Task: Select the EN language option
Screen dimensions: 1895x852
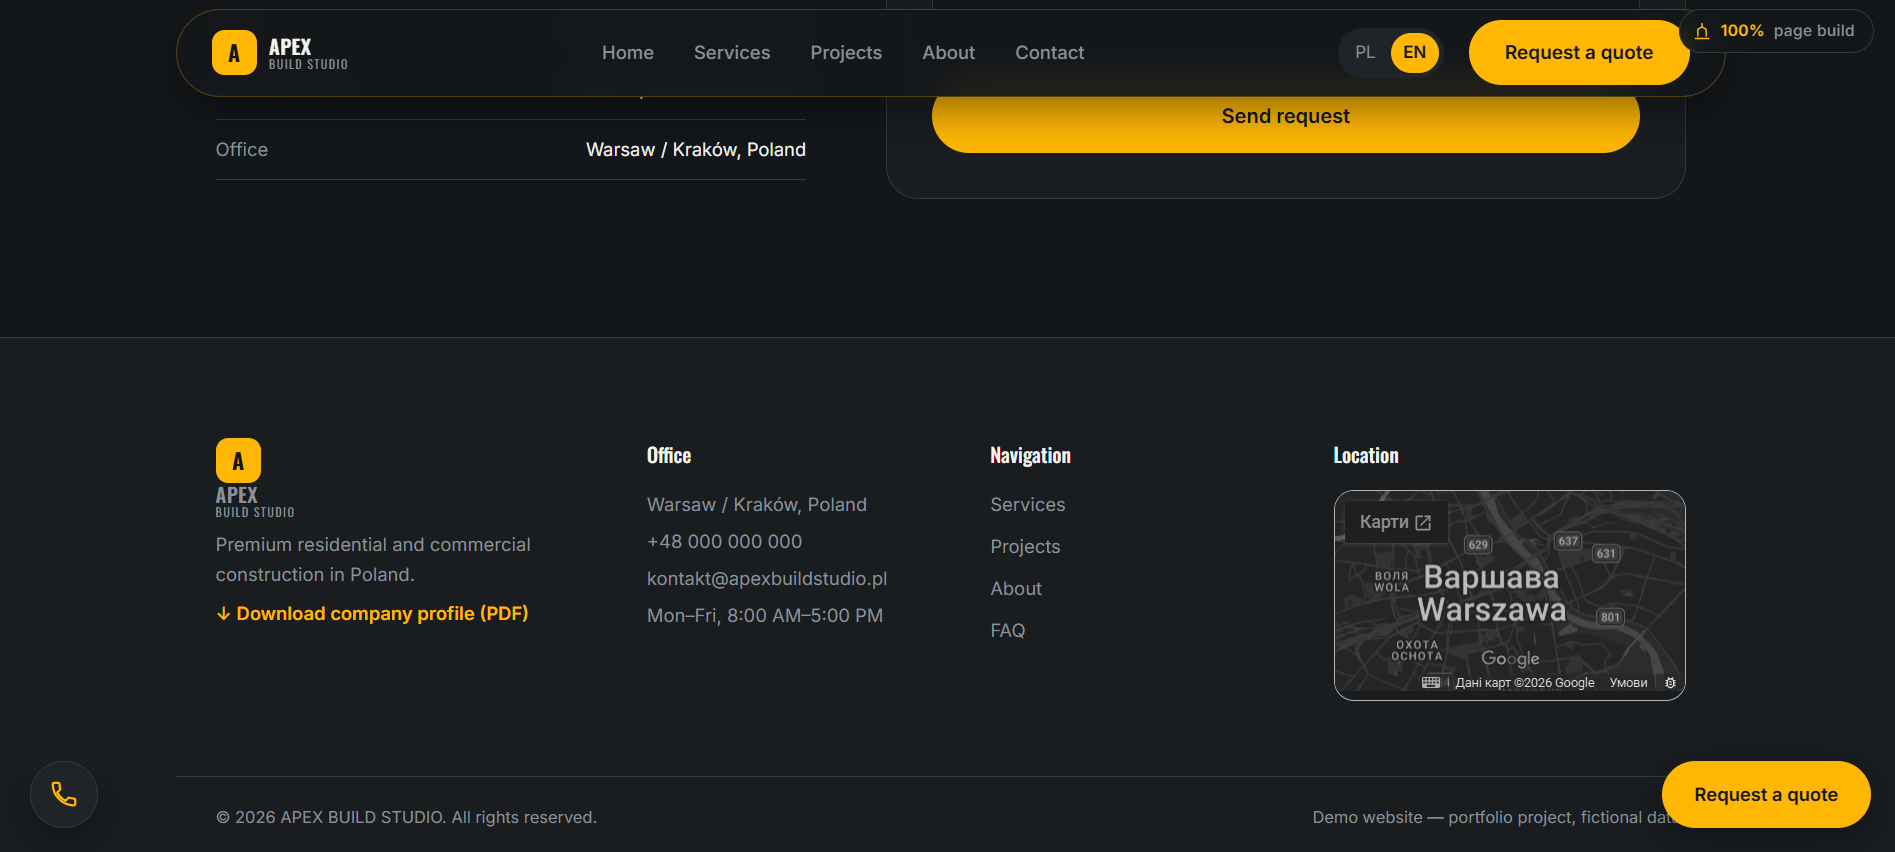Action: 1415,53
